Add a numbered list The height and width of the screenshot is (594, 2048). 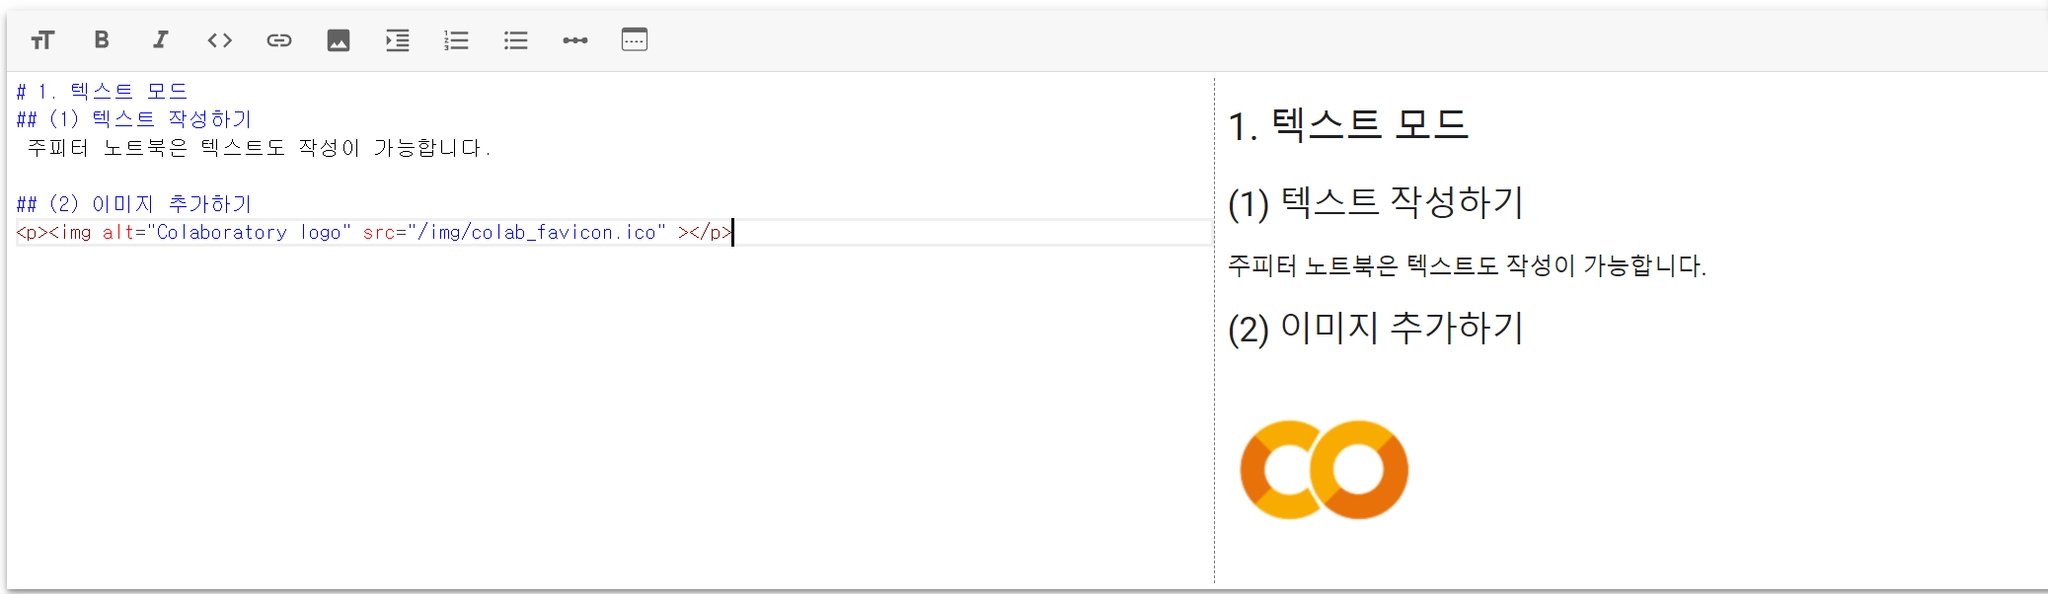[456, 40]
